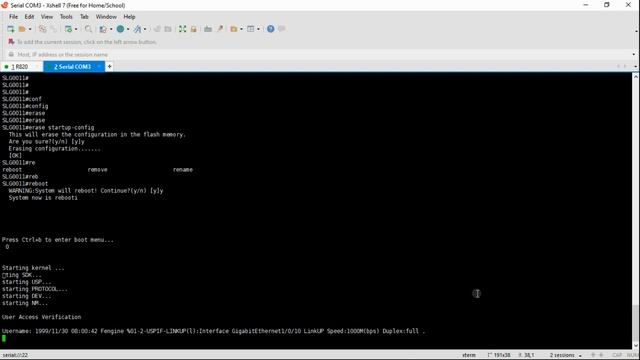The height and width of the screenshot is (360, 640).
Task: Click the speech bubble feedback icon
Action: tap(282, 29)
